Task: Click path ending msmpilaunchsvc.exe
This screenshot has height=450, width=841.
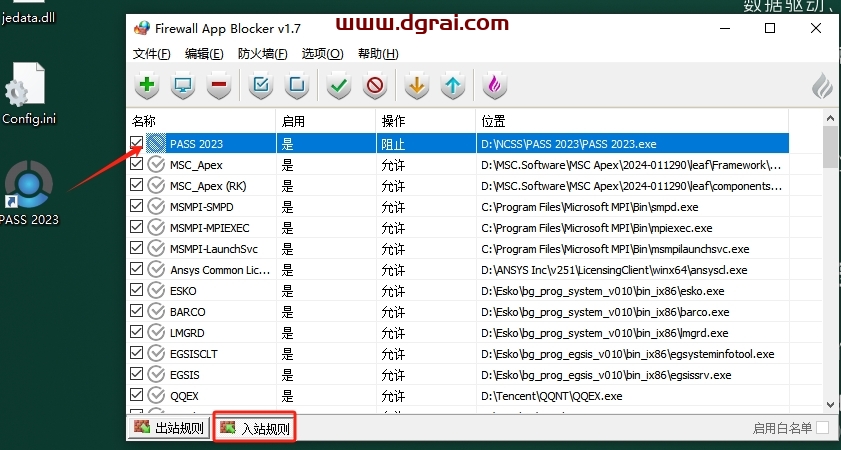Action: coord(615,249)
